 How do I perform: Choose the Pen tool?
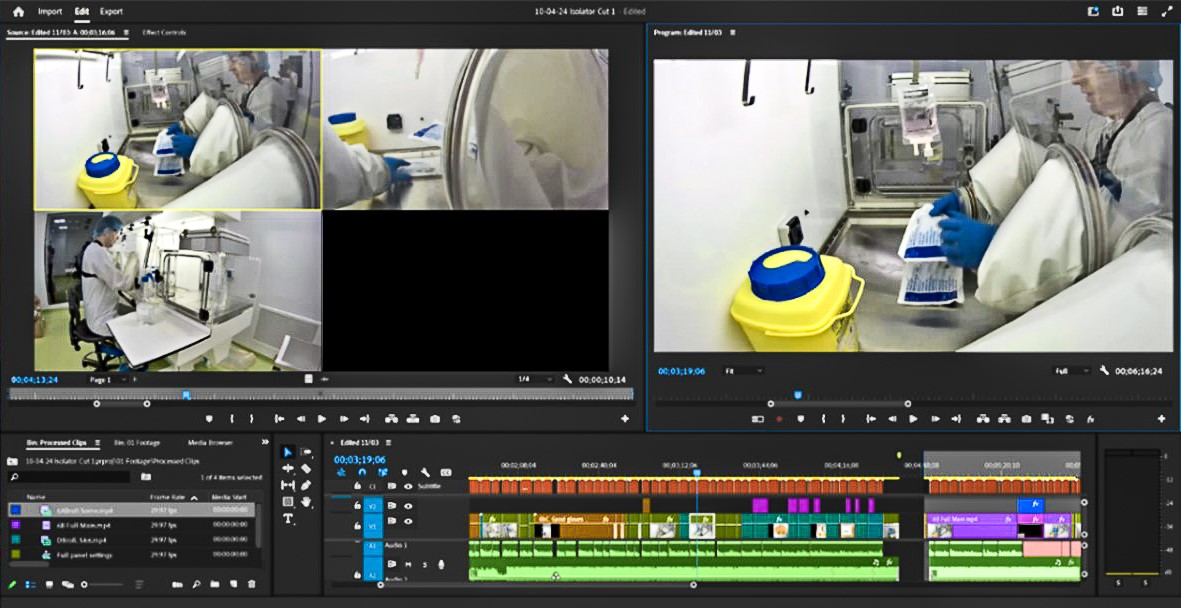pos(306,485)
